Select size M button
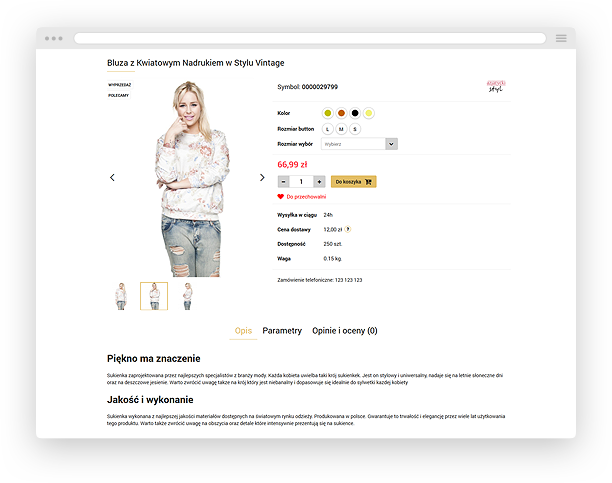This screenshot has width=612, height=483. 341,129
